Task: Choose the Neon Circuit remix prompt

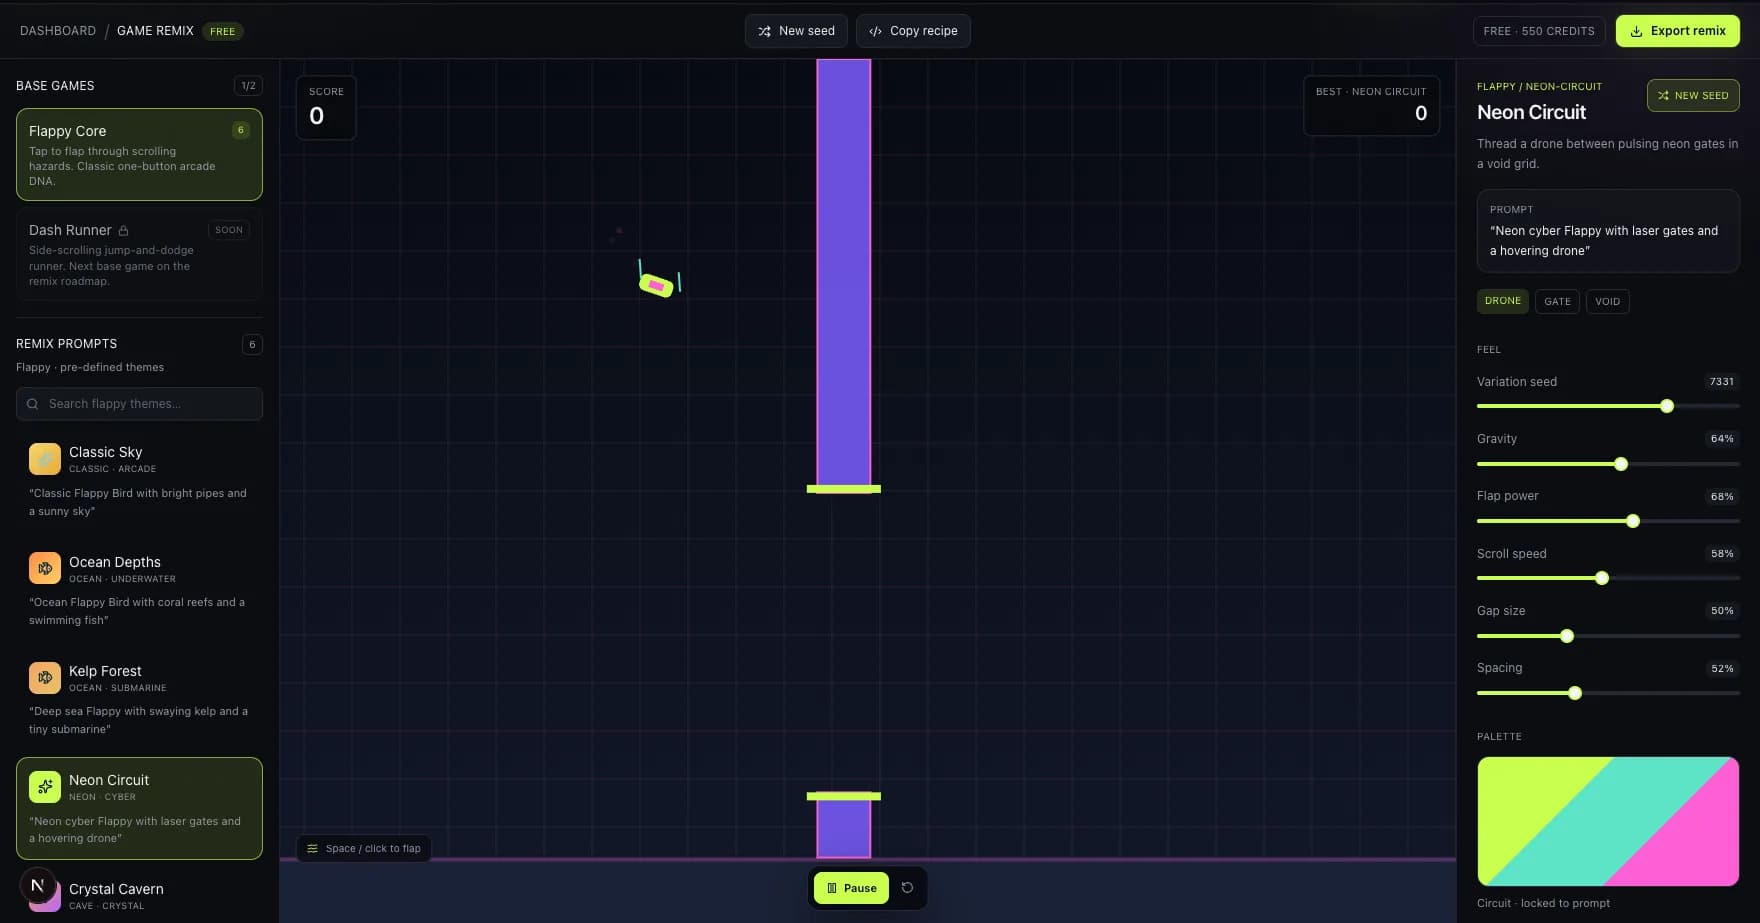Action: point(139,808)
